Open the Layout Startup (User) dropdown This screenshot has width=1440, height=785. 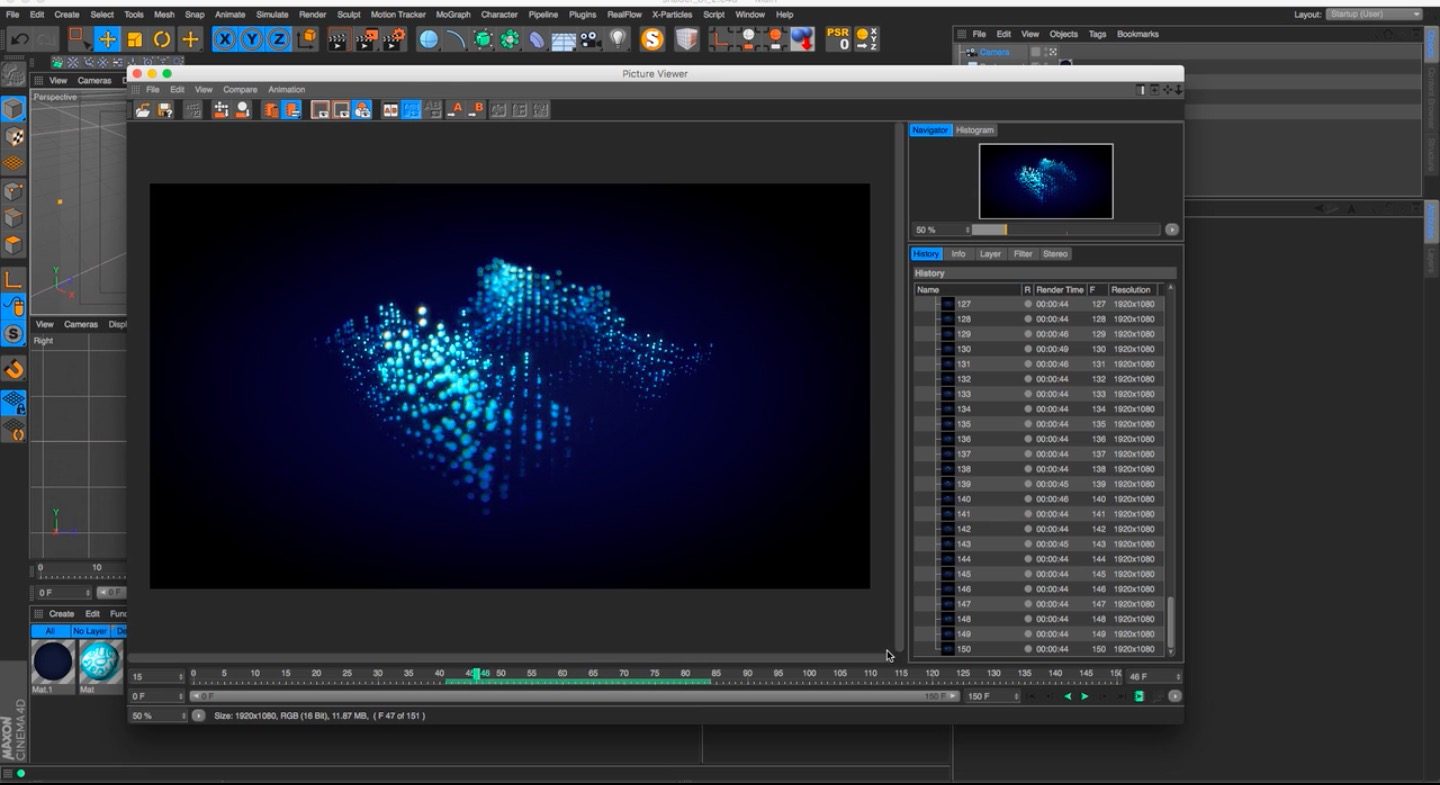[x=1374, y=14]
